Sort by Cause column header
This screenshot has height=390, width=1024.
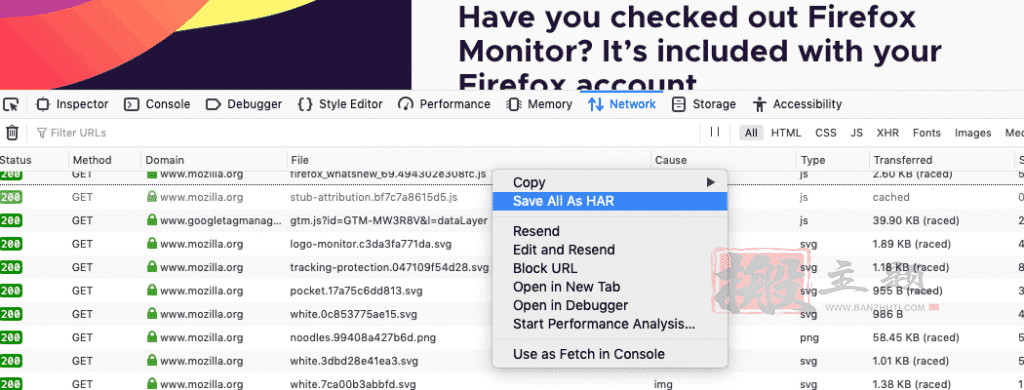tap(724, 160)
